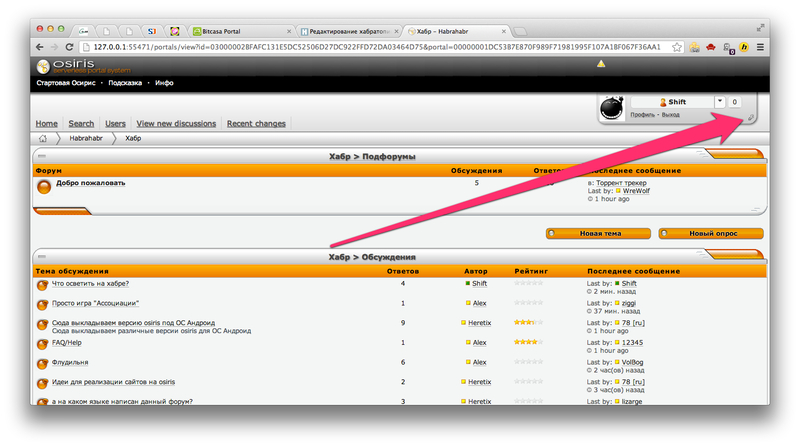Open topic Идеи для реализации сайтов на osiris

(x=113, y=382)
